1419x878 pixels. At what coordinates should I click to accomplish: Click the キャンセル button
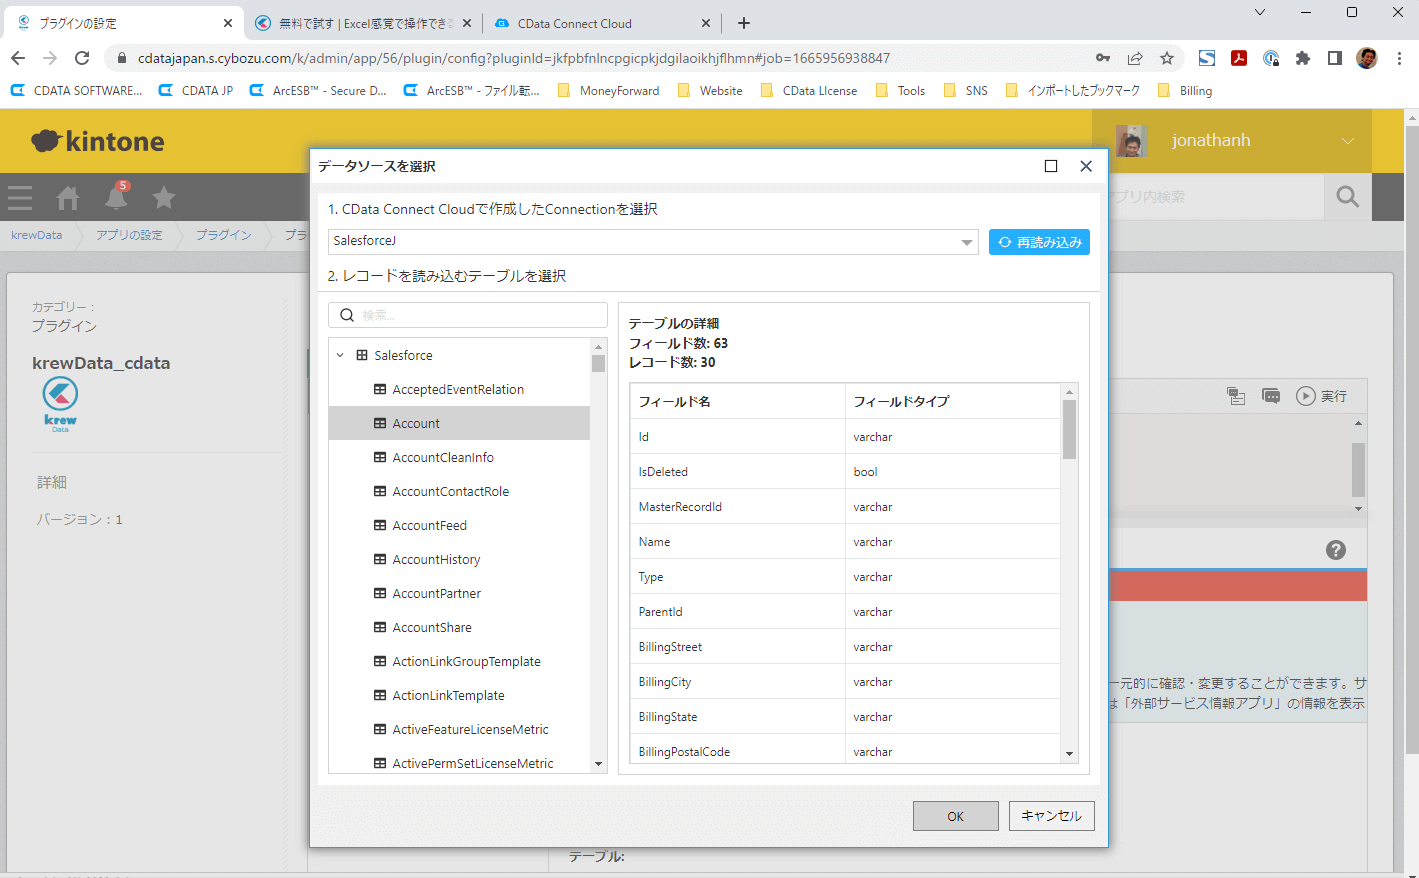pyautogui.click(x=1051, y=816)
